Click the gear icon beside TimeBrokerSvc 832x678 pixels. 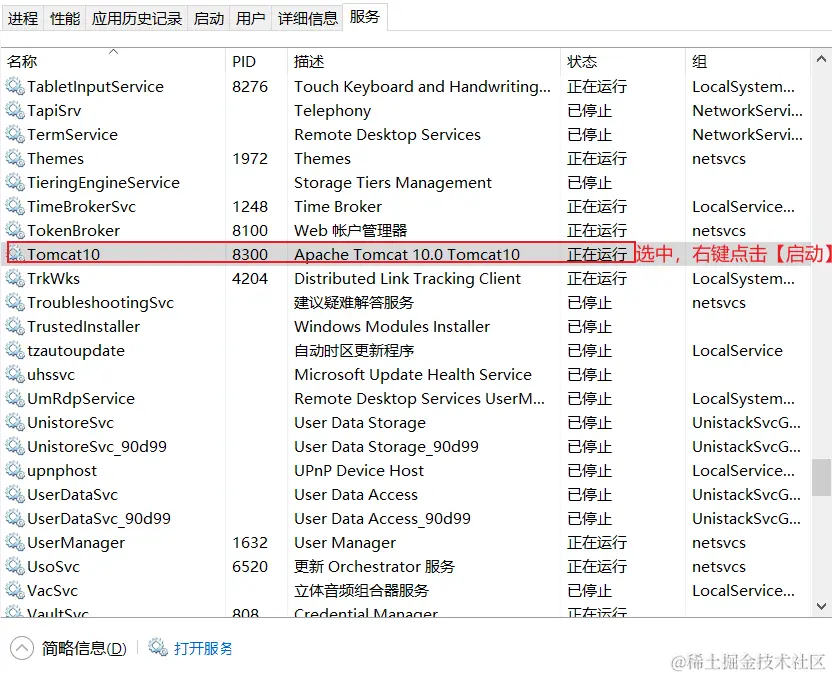[15, 206]
